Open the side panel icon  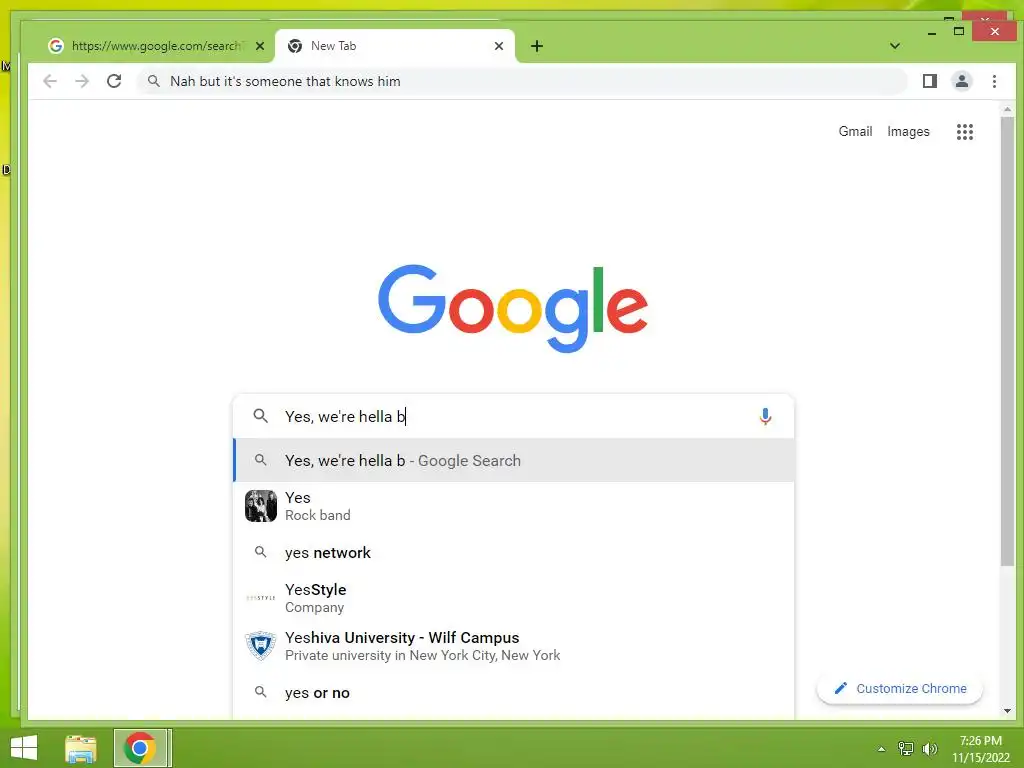pos(929,81)
